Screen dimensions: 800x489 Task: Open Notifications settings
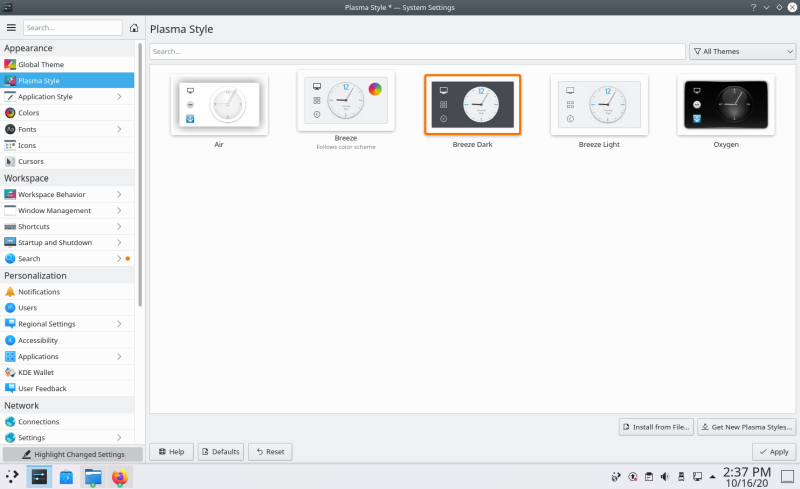coord(38,292)
